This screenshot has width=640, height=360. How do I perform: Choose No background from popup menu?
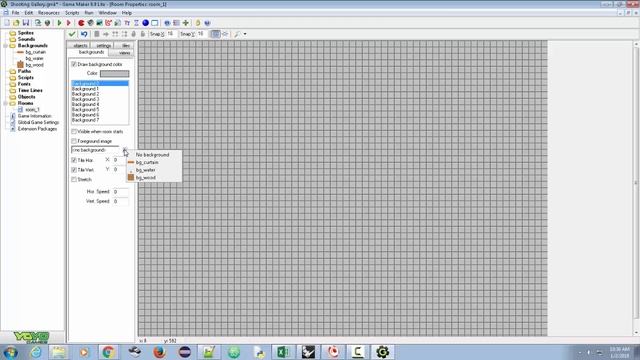coord(152,155)
